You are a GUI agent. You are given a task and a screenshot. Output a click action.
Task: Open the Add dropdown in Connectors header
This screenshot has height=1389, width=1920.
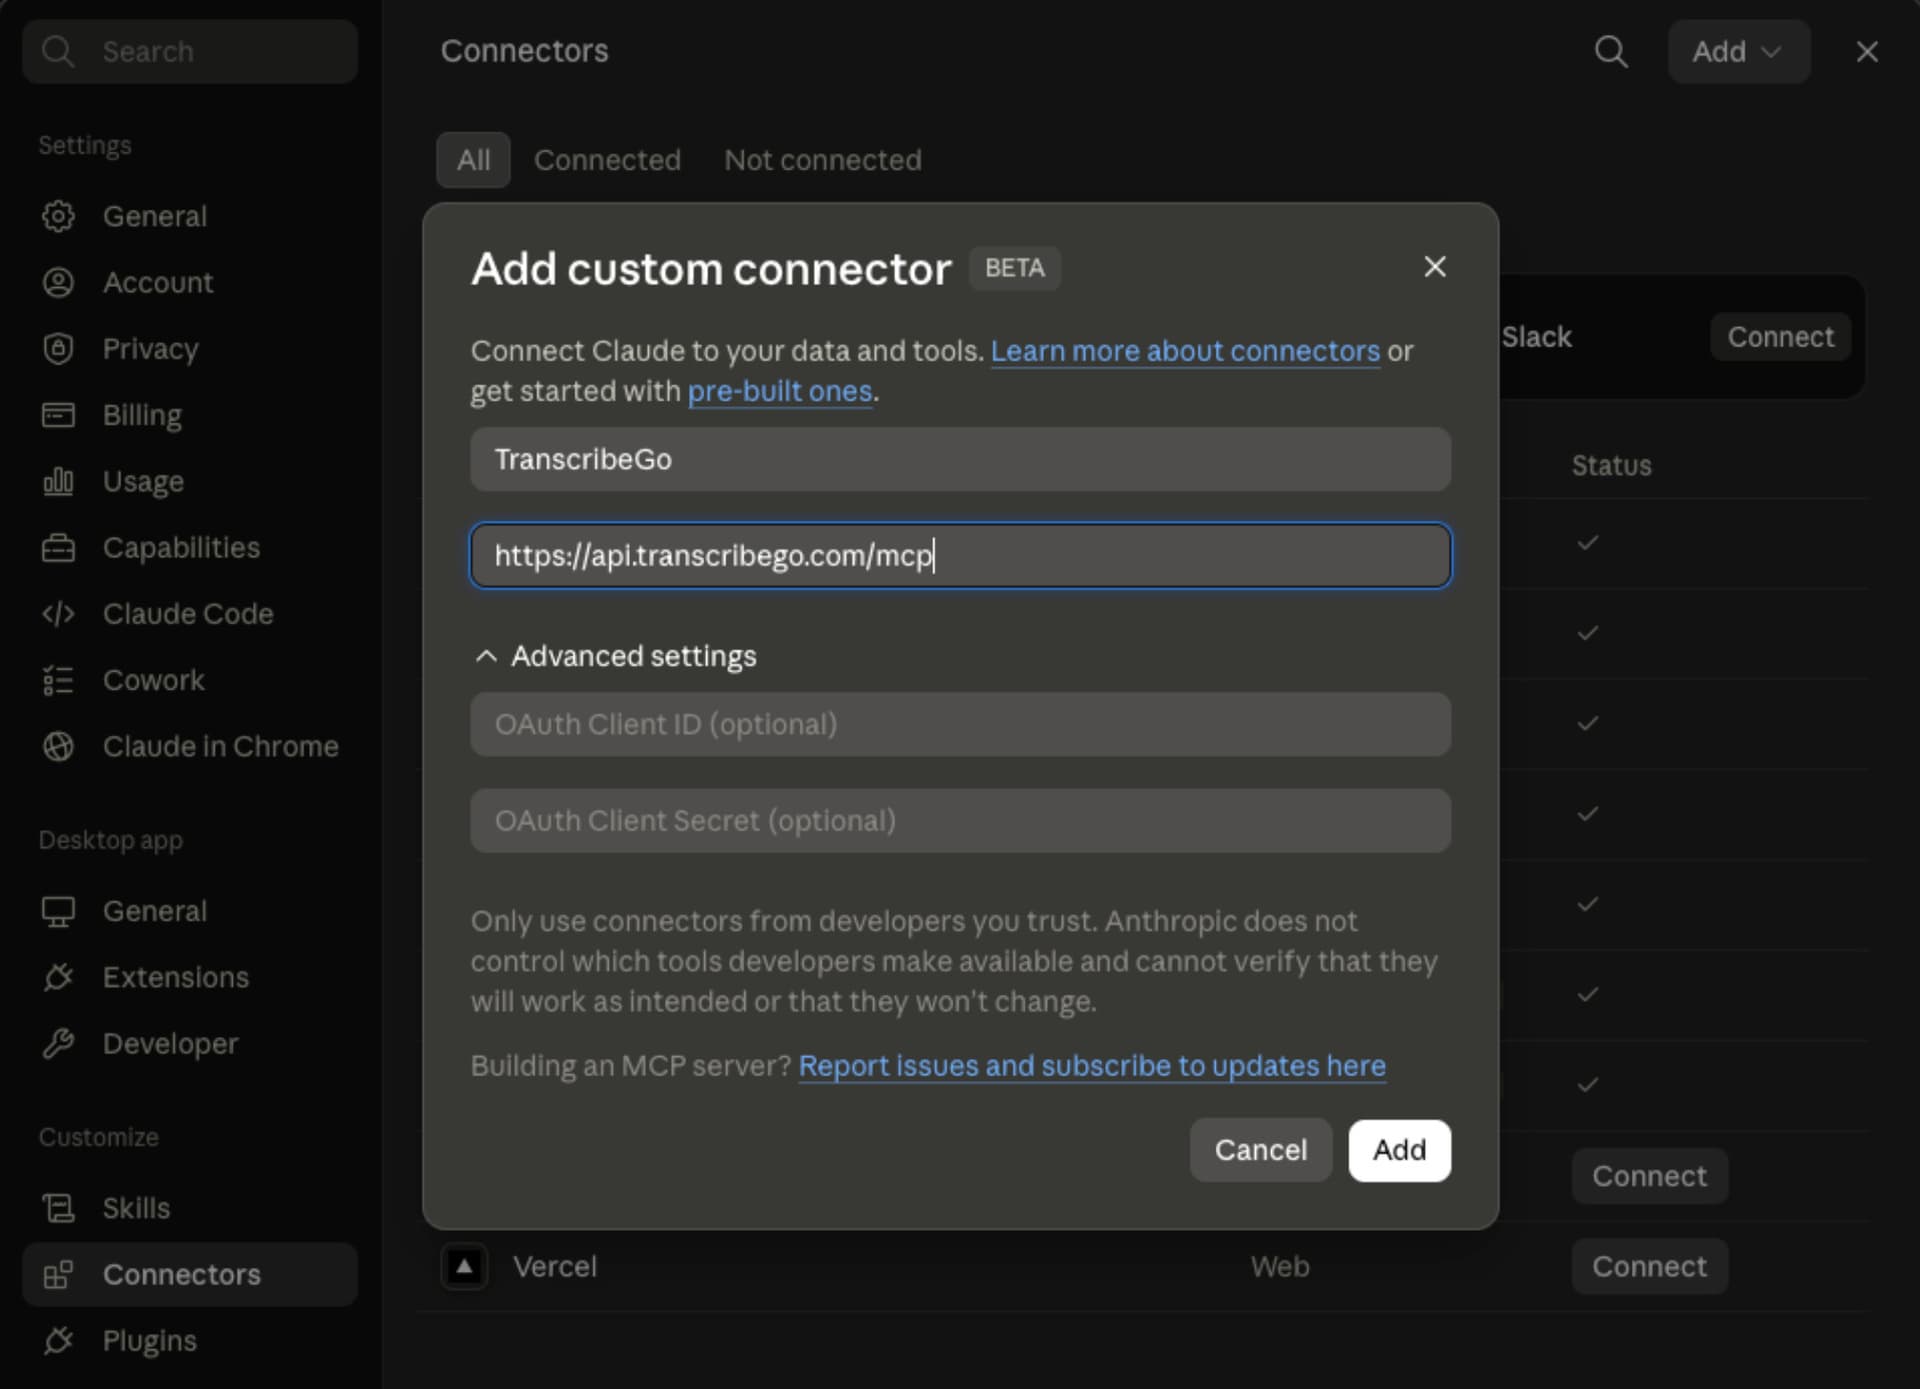[x=1738, y=51]
